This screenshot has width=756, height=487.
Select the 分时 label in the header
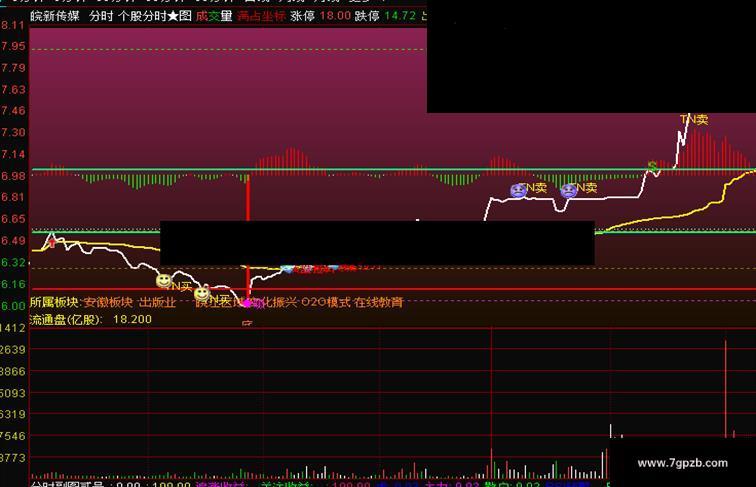coord(101,16)
